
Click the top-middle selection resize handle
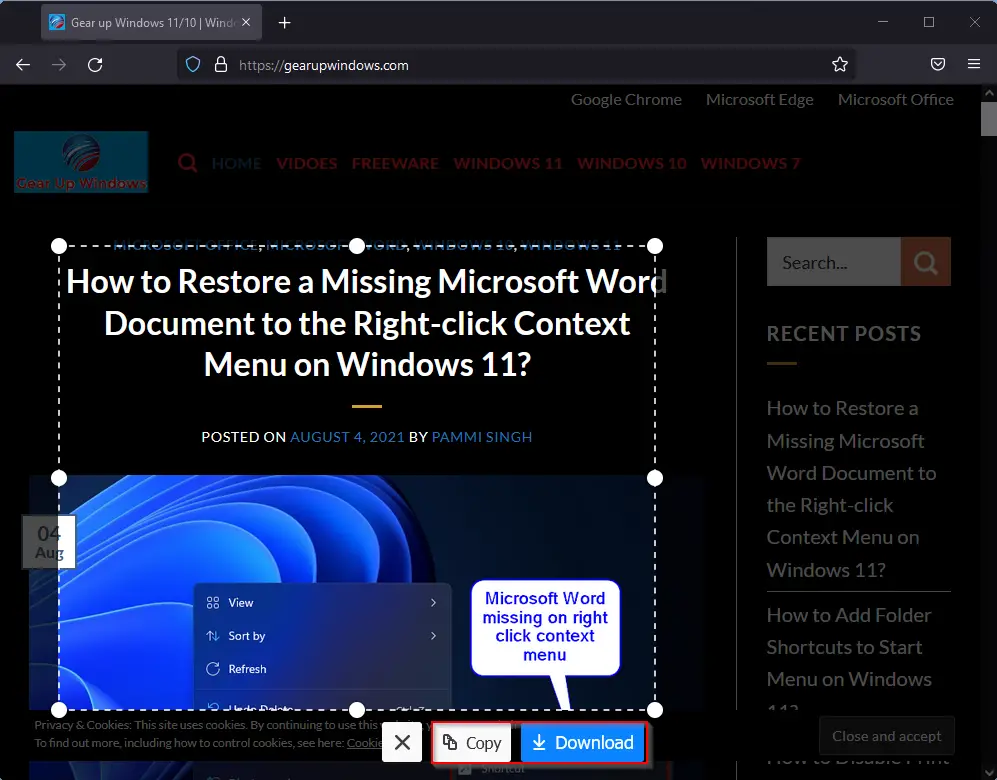(x=357, y=246)
